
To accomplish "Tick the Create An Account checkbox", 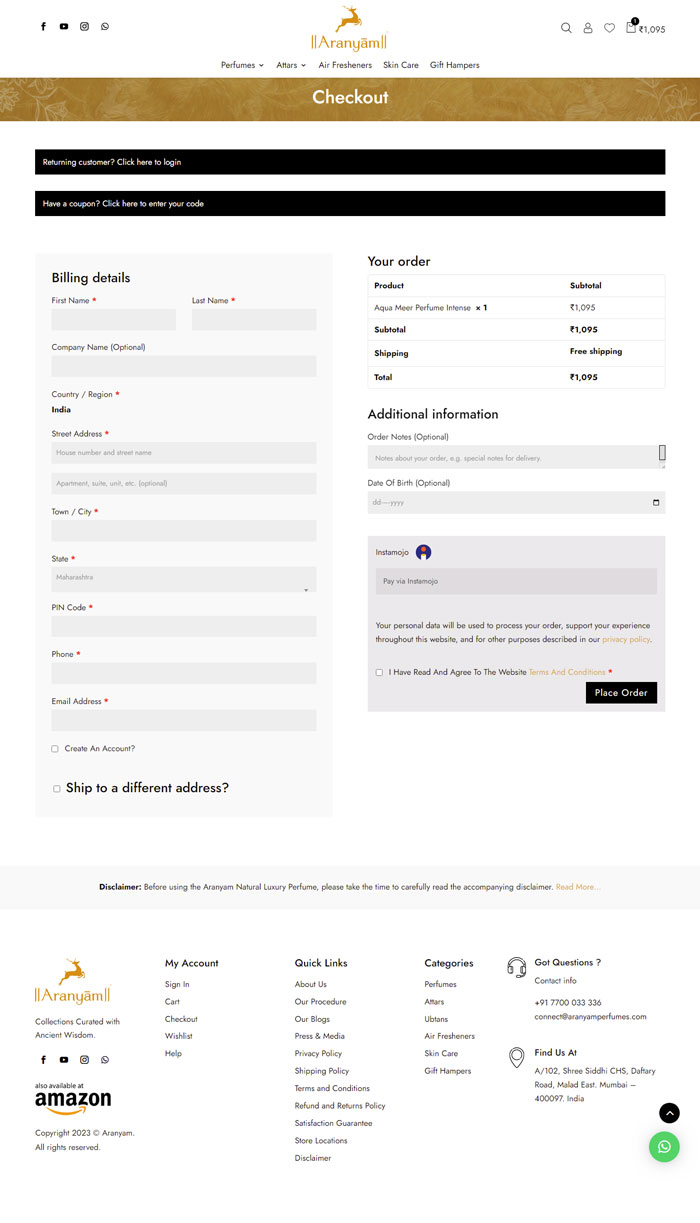I will (x=55, y=749).
